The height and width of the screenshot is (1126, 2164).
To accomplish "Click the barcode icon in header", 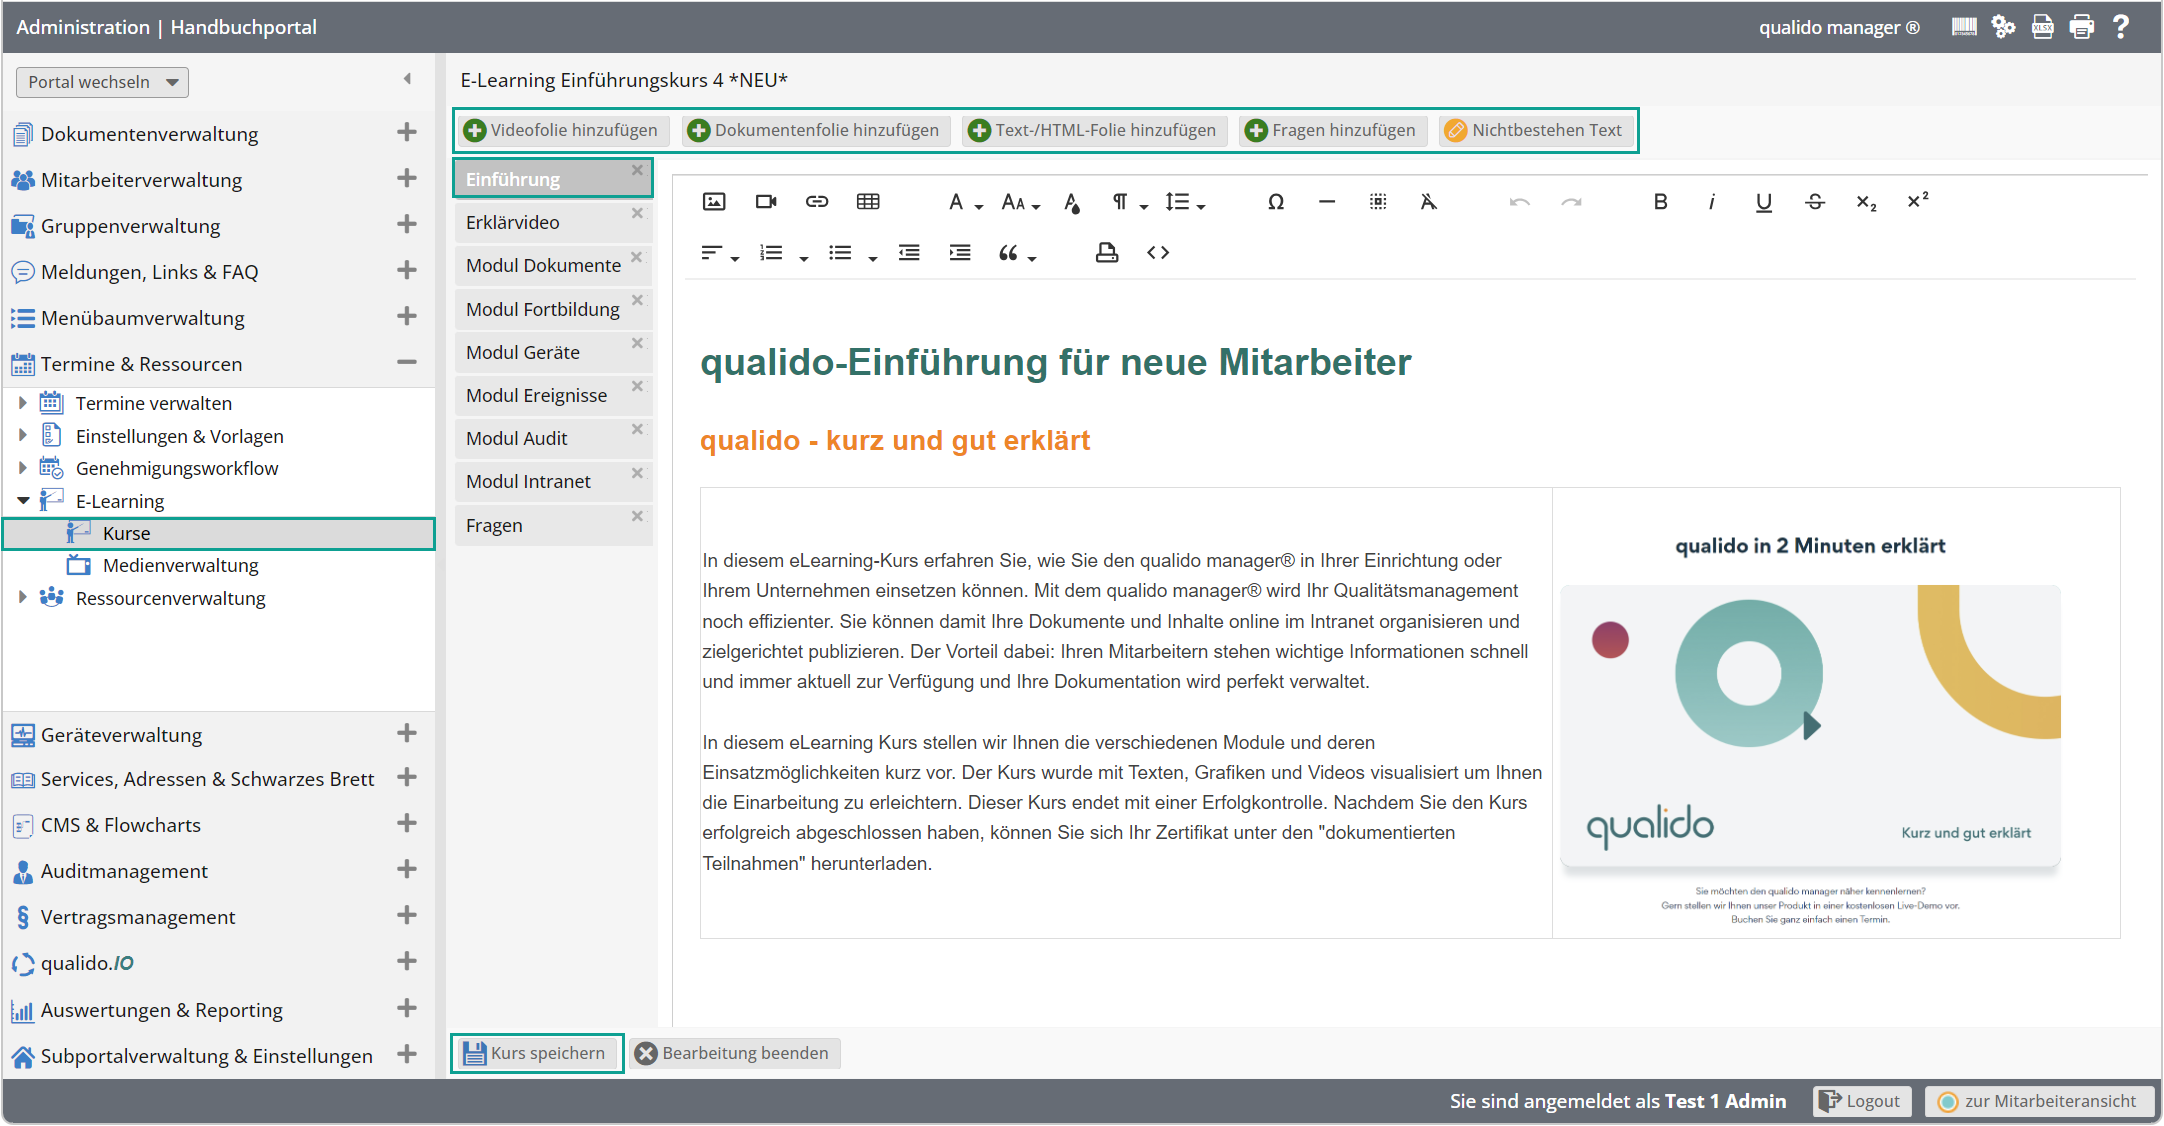I will [1964, 27].
